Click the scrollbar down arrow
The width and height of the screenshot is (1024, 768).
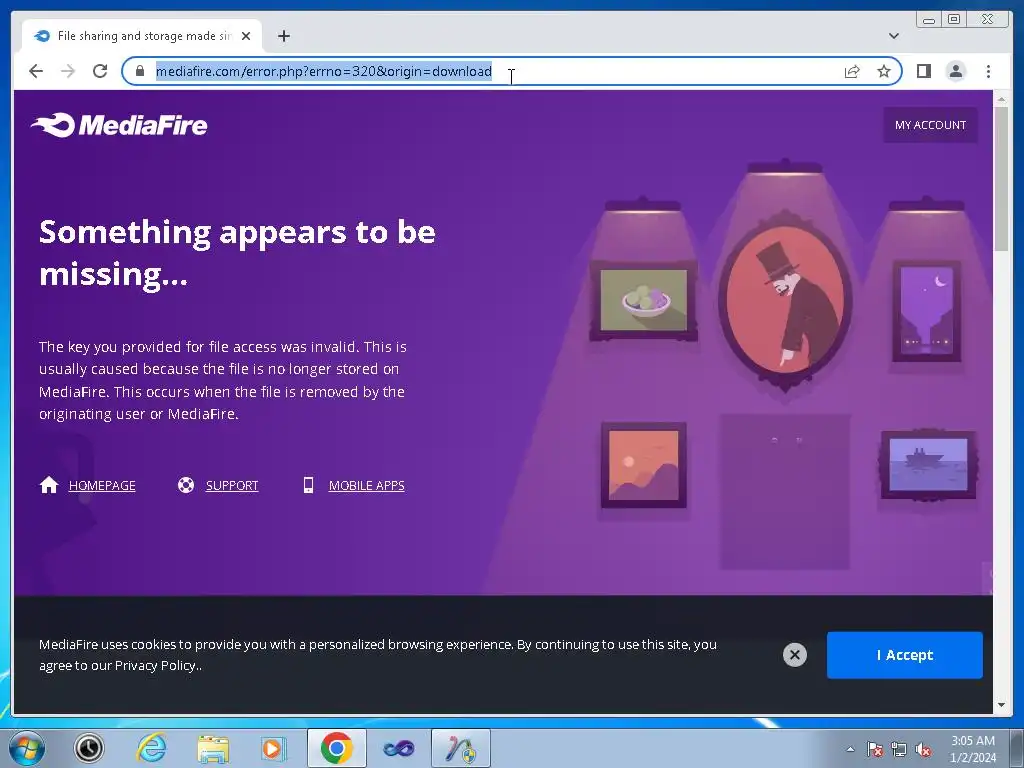click(x=1001, y=705)
